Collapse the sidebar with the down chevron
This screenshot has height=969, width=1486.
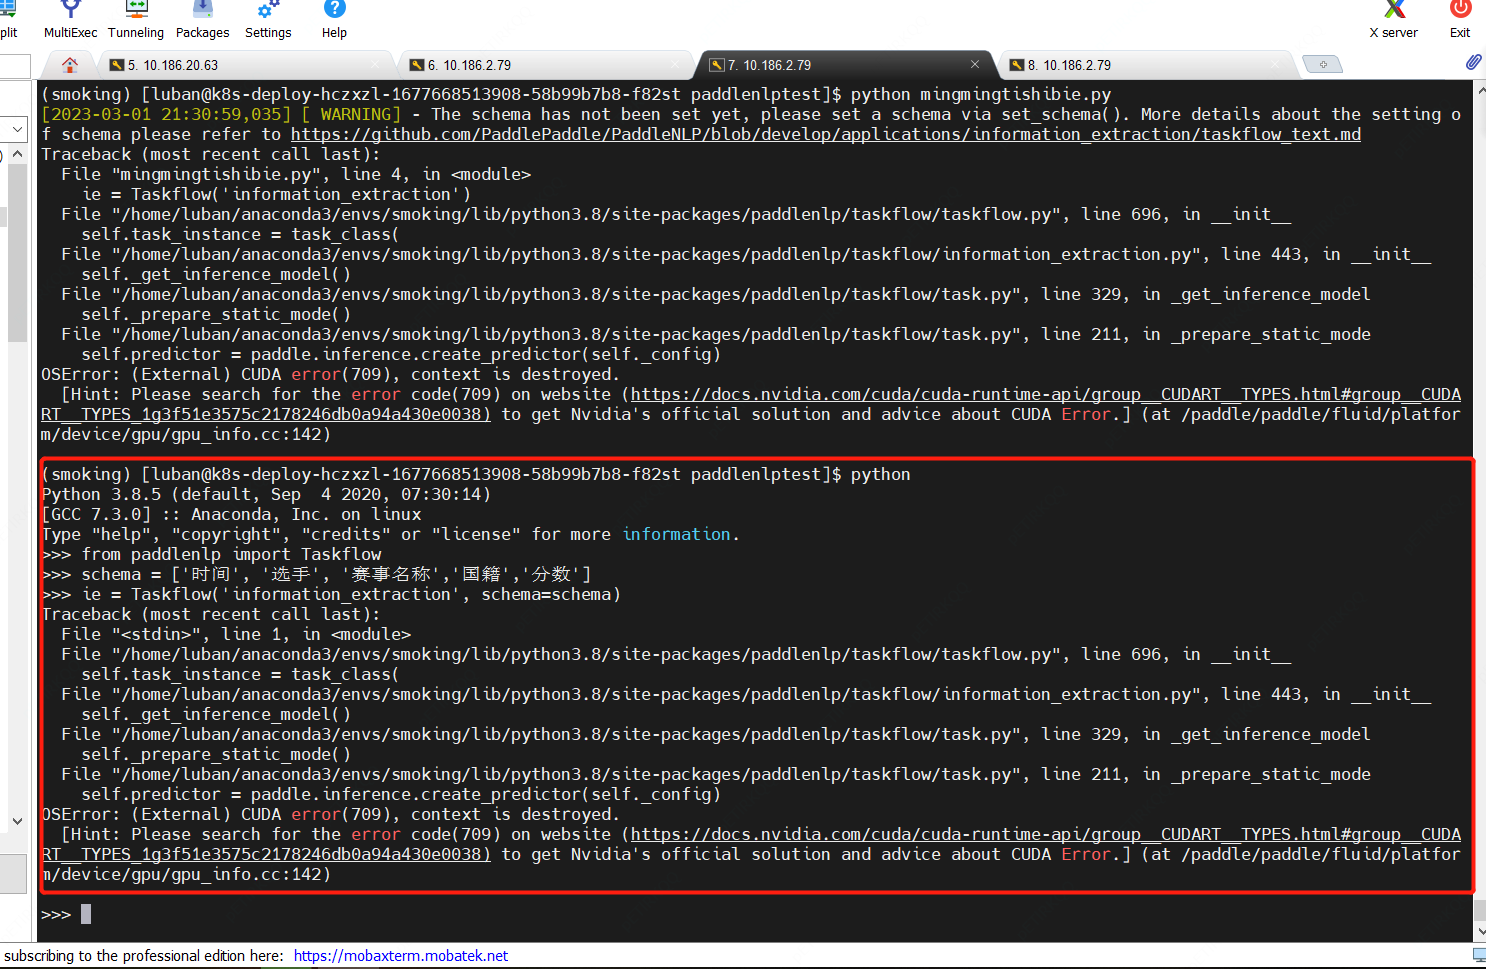point(16,820)
